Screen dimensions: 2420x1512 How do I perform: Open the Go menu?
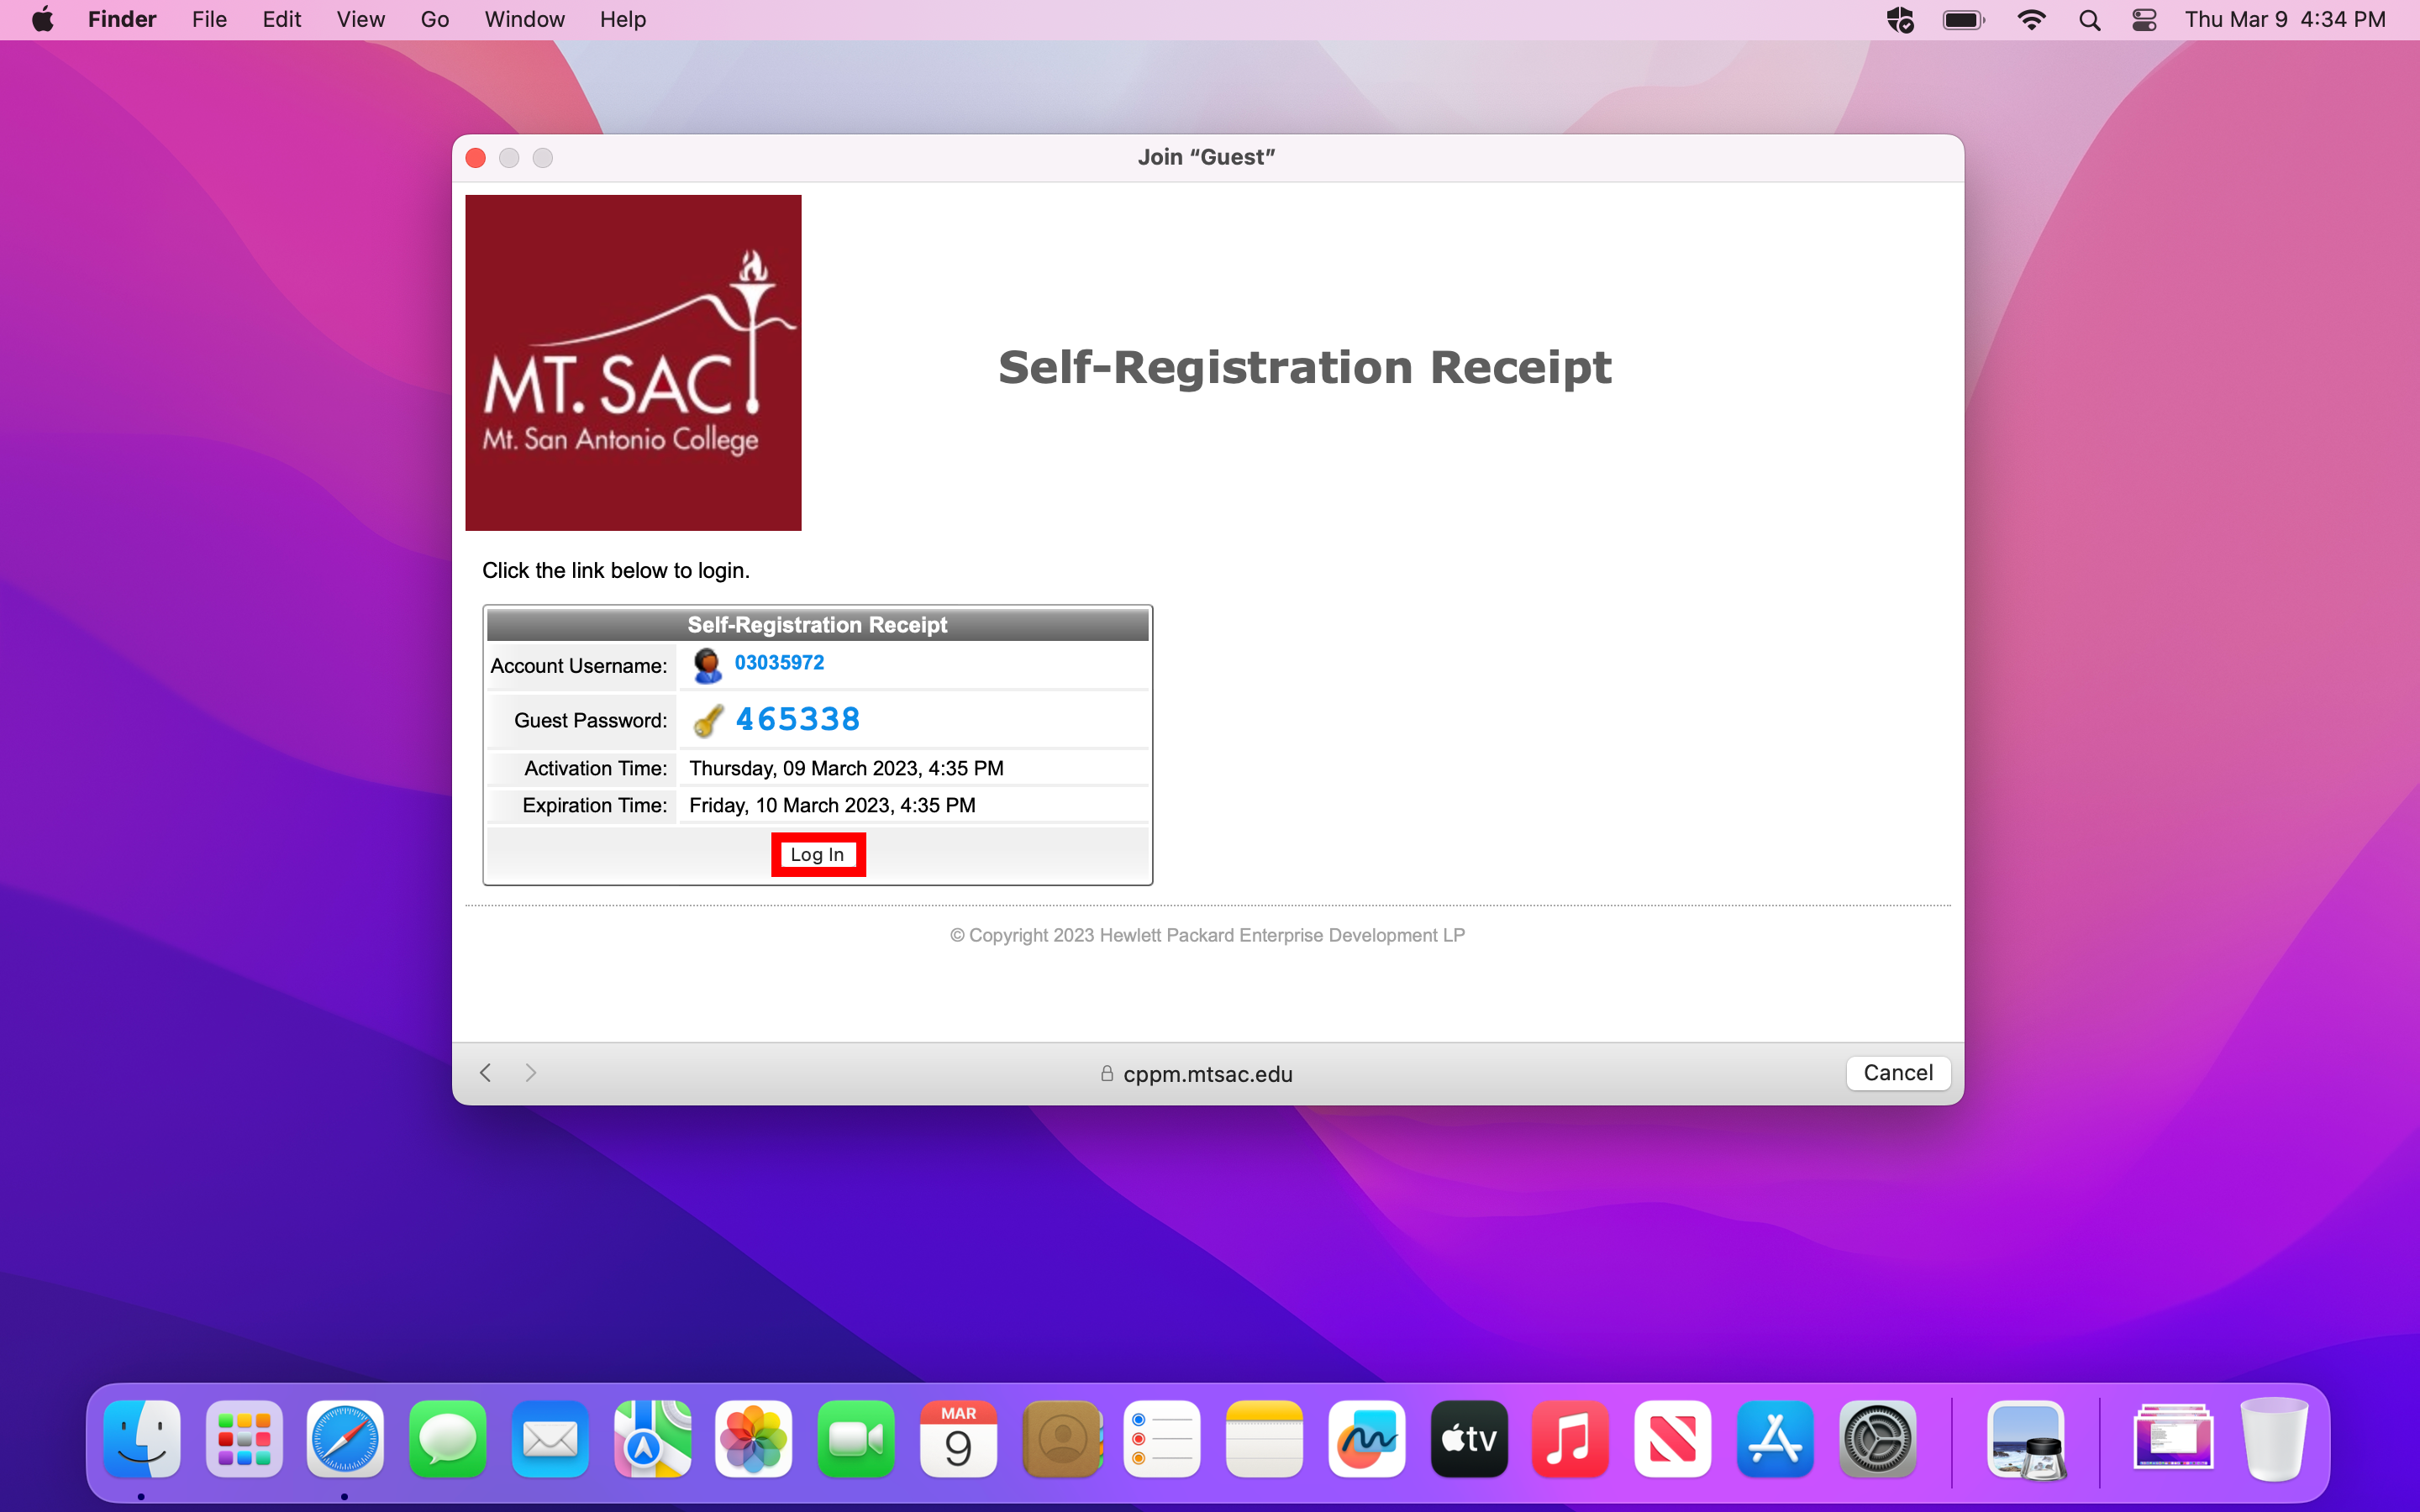[x=434, y=19]
